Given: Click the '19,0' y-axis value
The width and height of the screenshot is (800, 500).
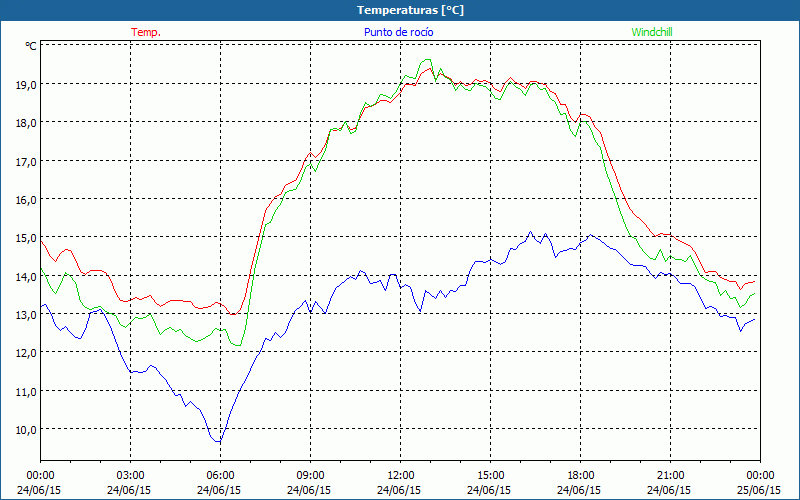Looking at the screenshot, I should (x=26, y=85).
